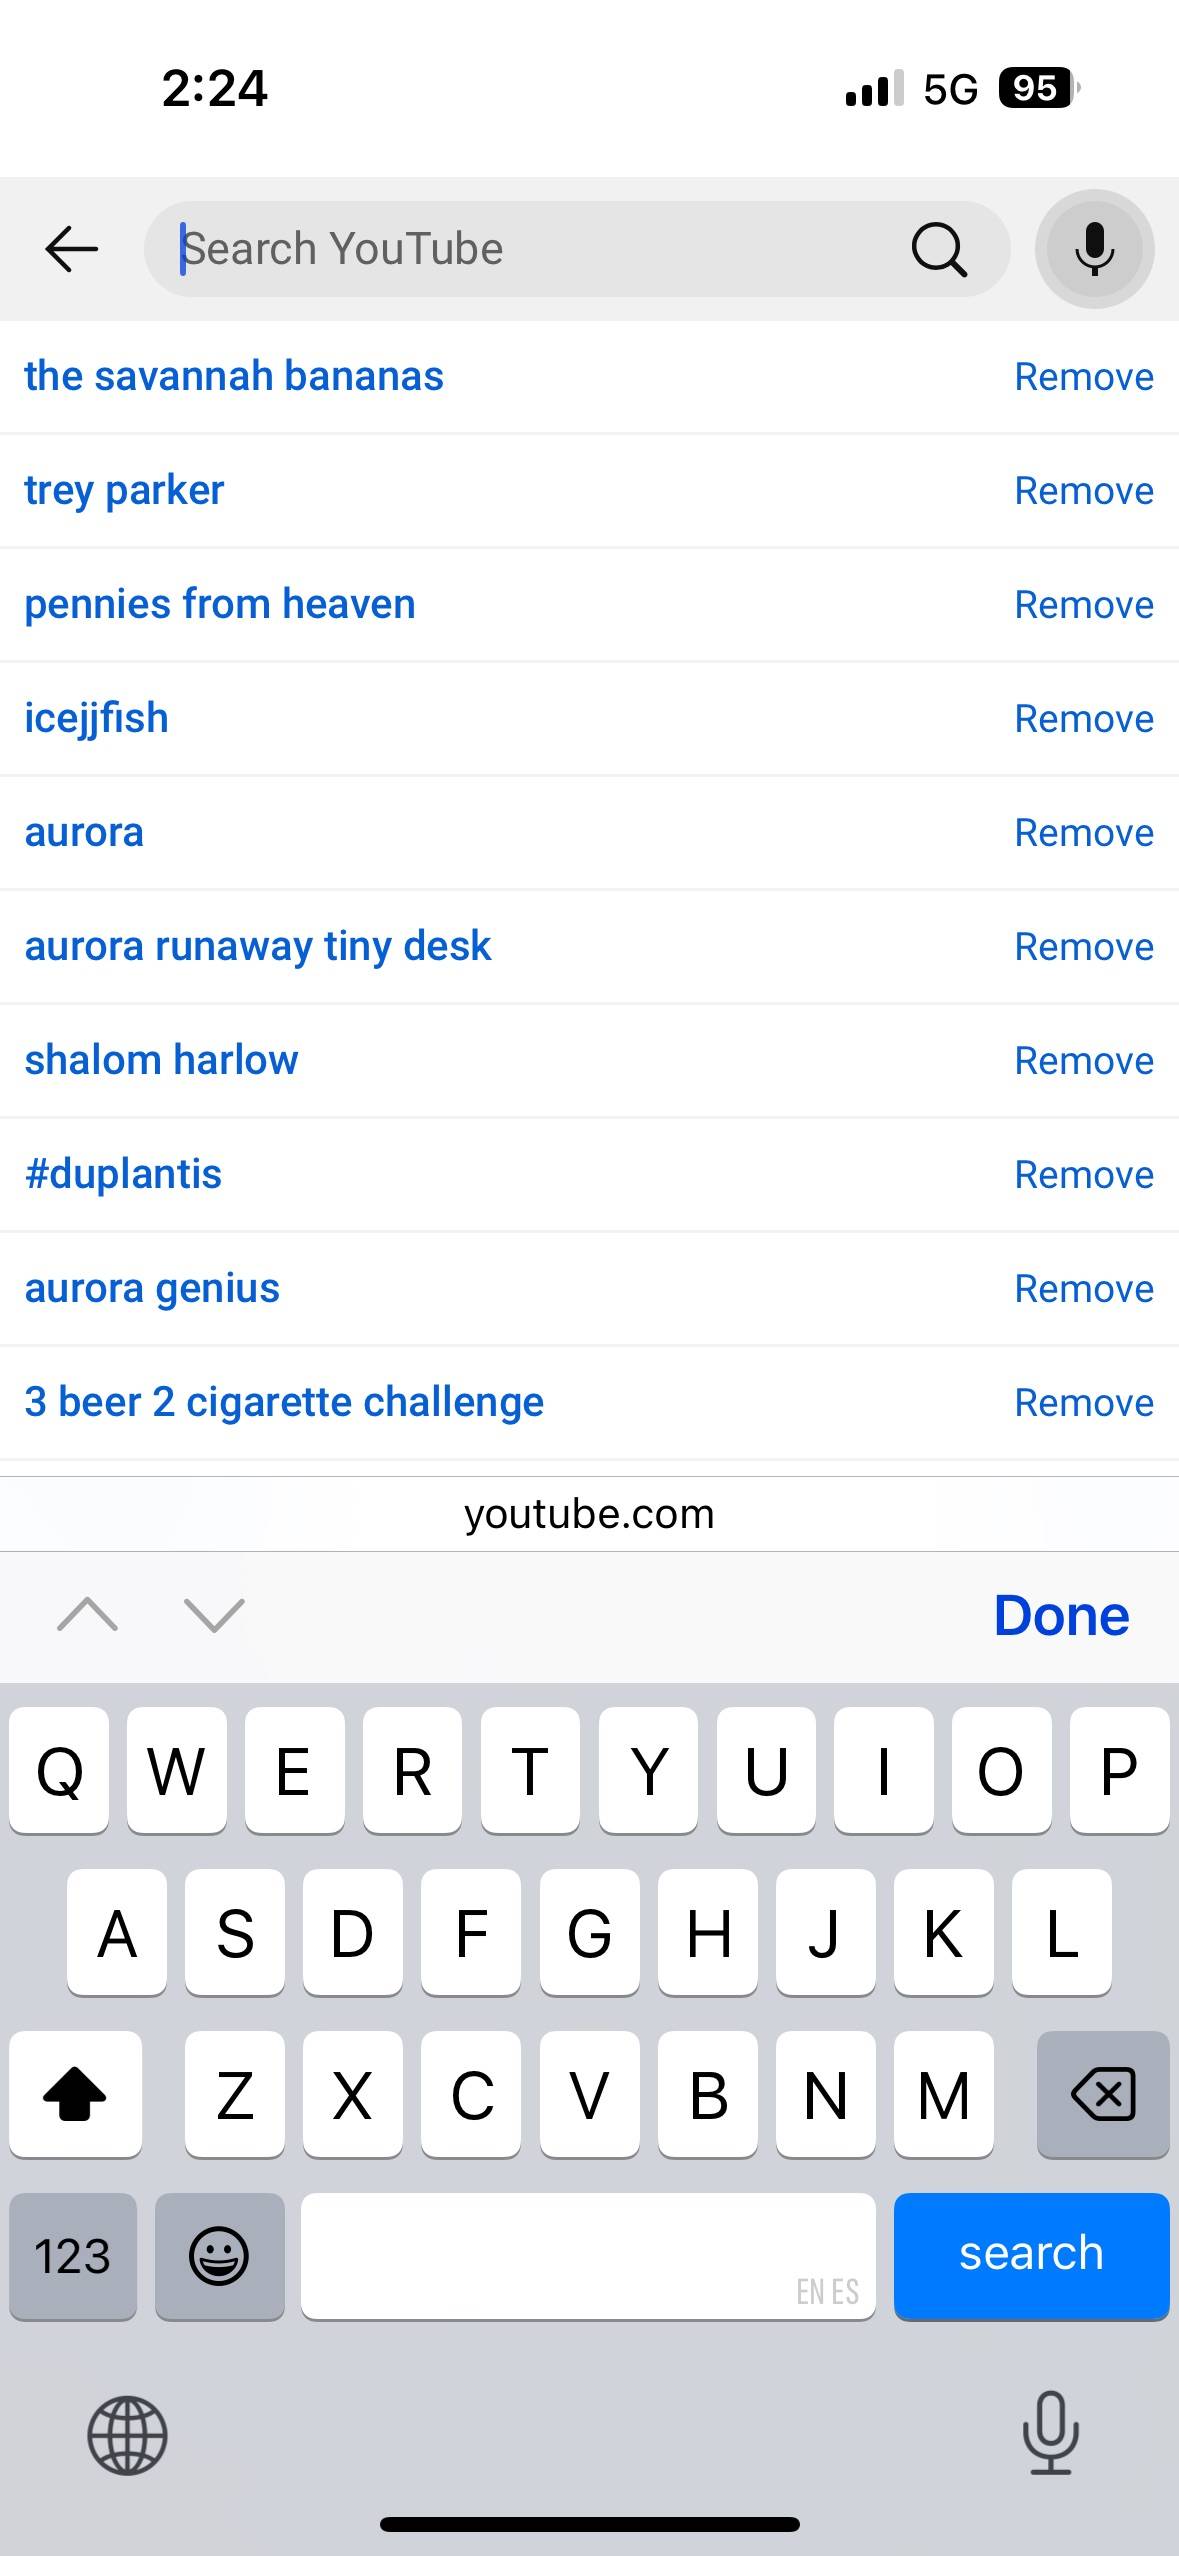This screenshot has width=1179, height=2556.
Task: Tap the back arrow beside the search bar
Action: coord(72,249)
